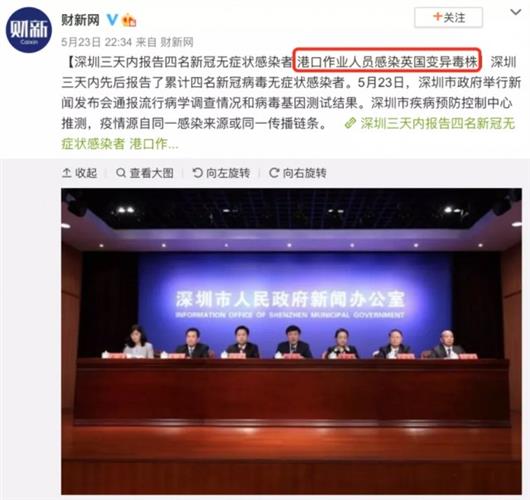Open the 财新网 username link
The height and width of the screenshot is (500, 530).
coord(80,20)
